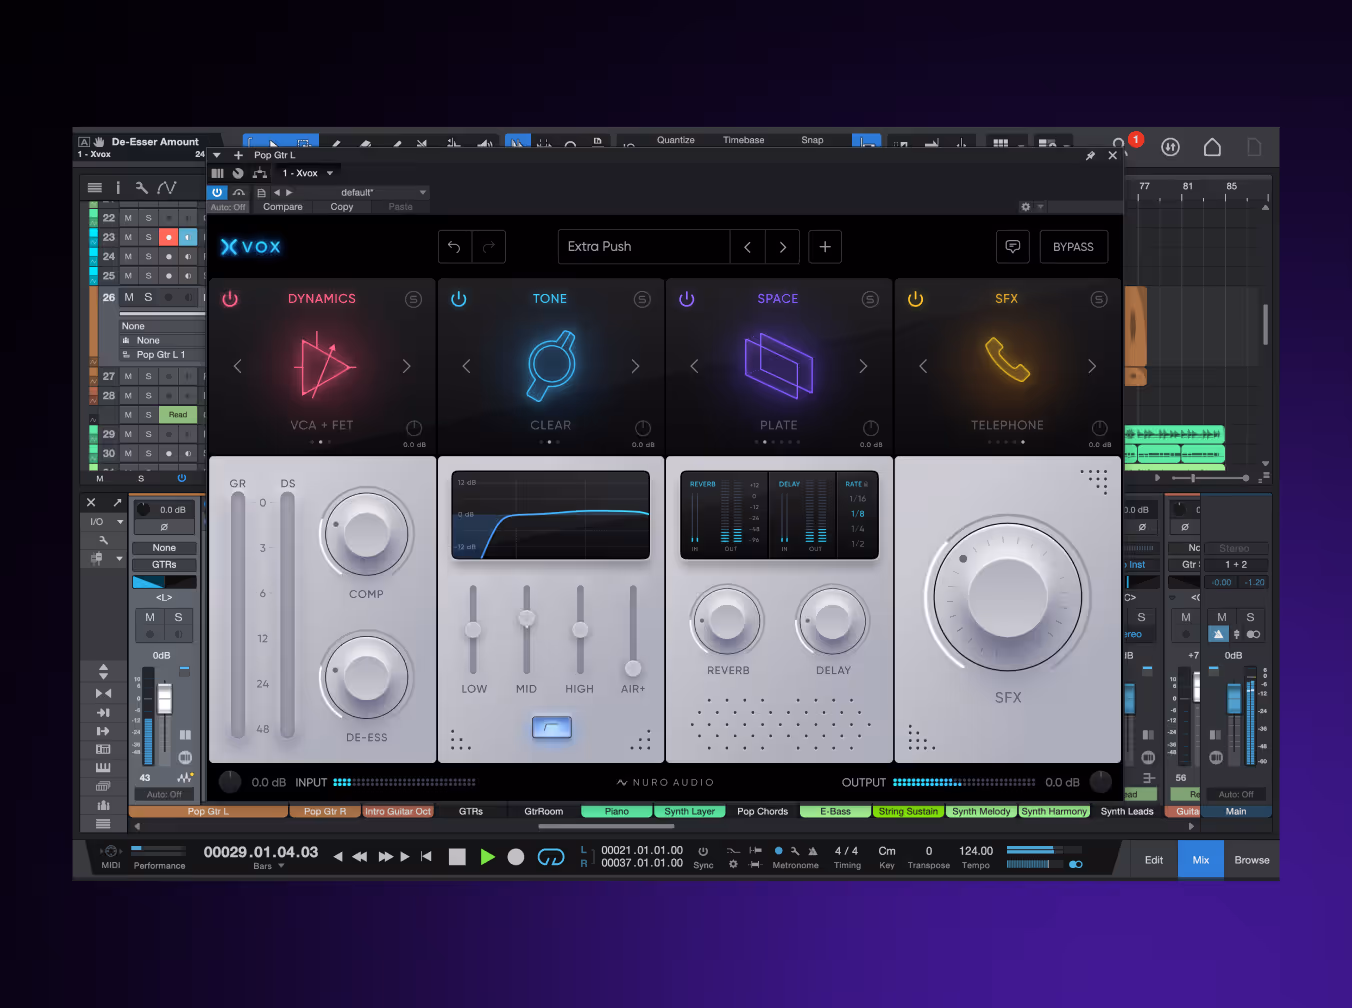Open the comment bubble icon next to BYPASS

pyautogui.click(x=1012, y=246)
